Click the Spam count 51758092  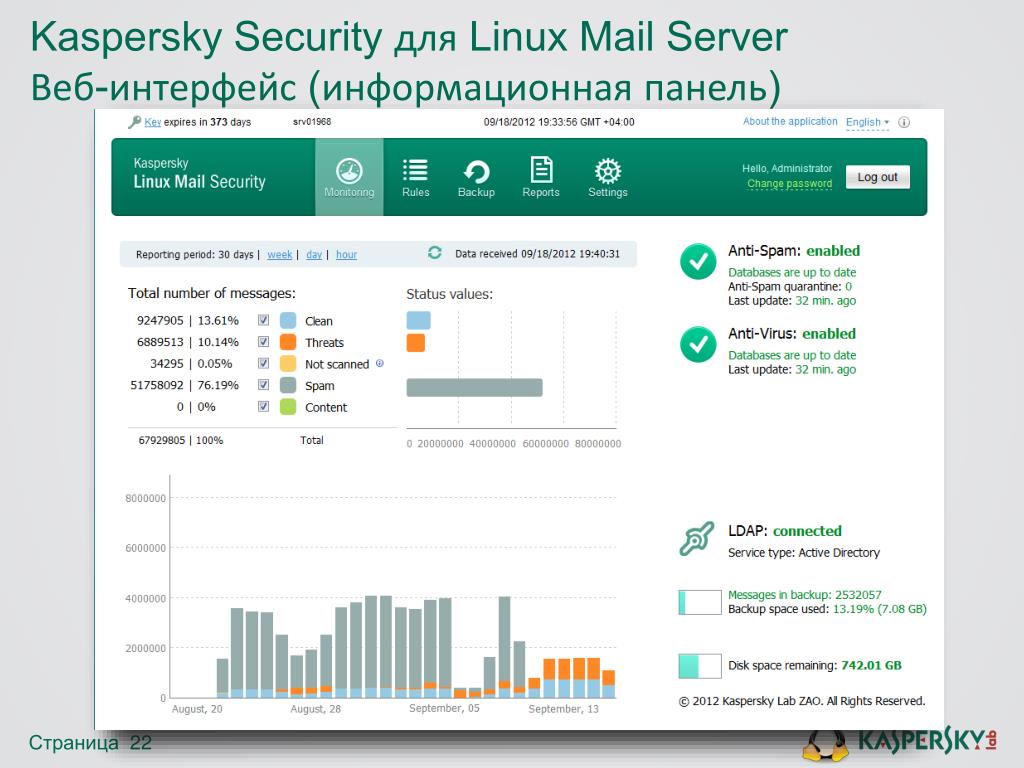click(157, 385)
